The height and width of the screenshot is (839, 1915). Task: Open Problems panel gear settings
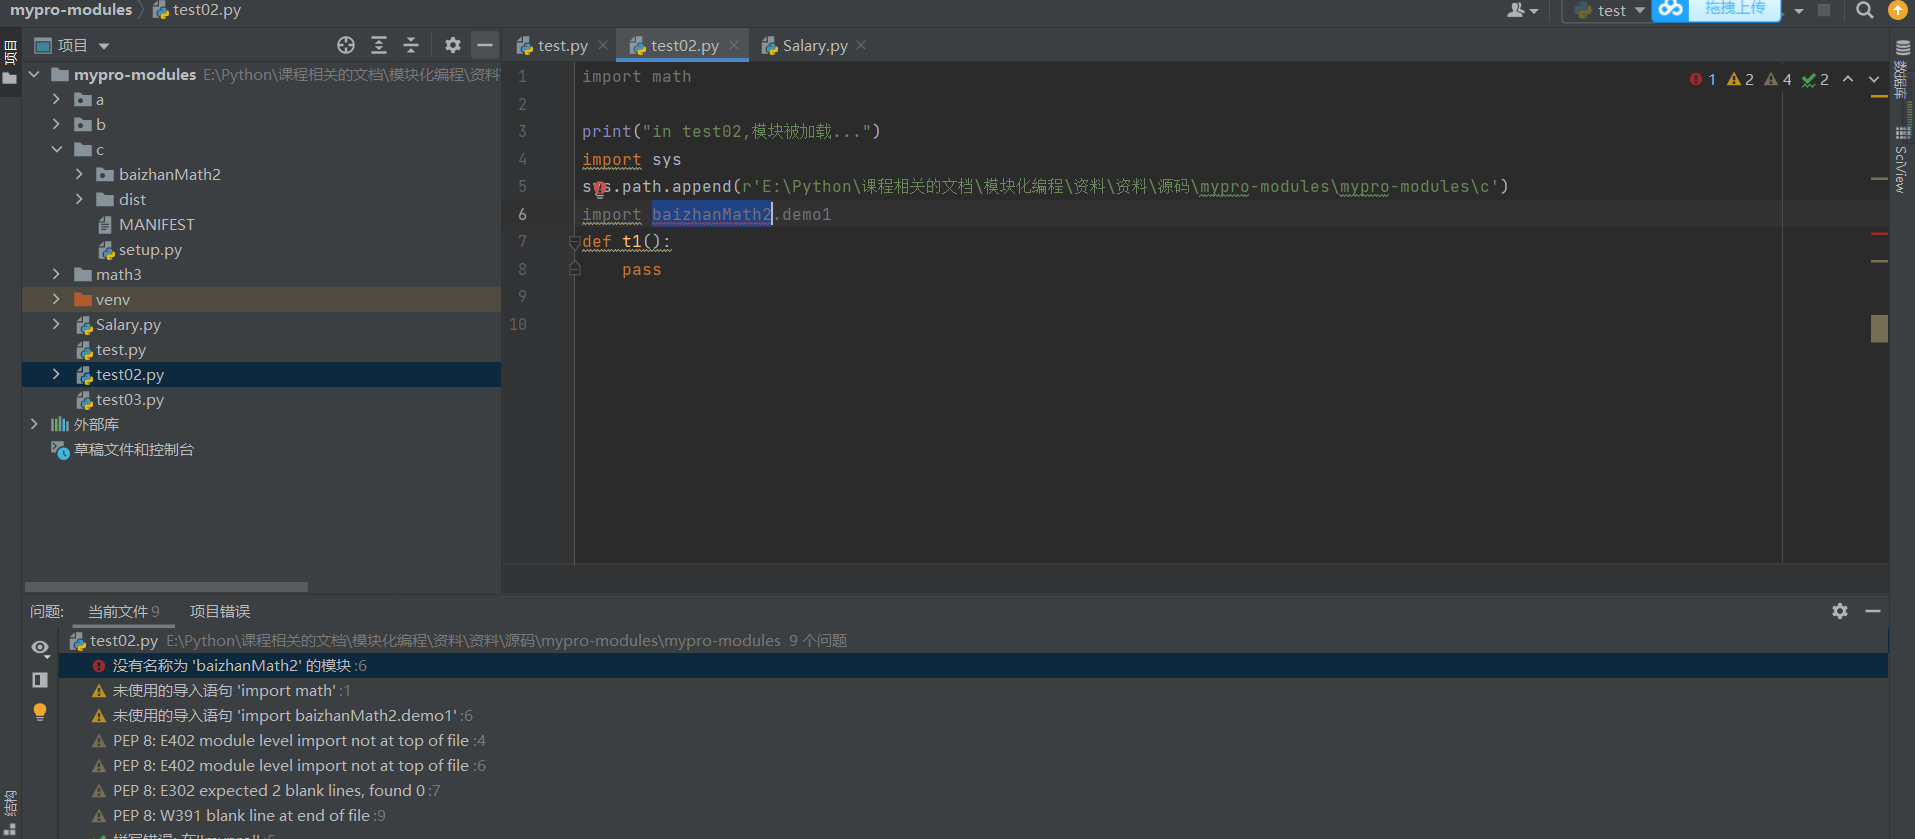(x=1840, y=611)
